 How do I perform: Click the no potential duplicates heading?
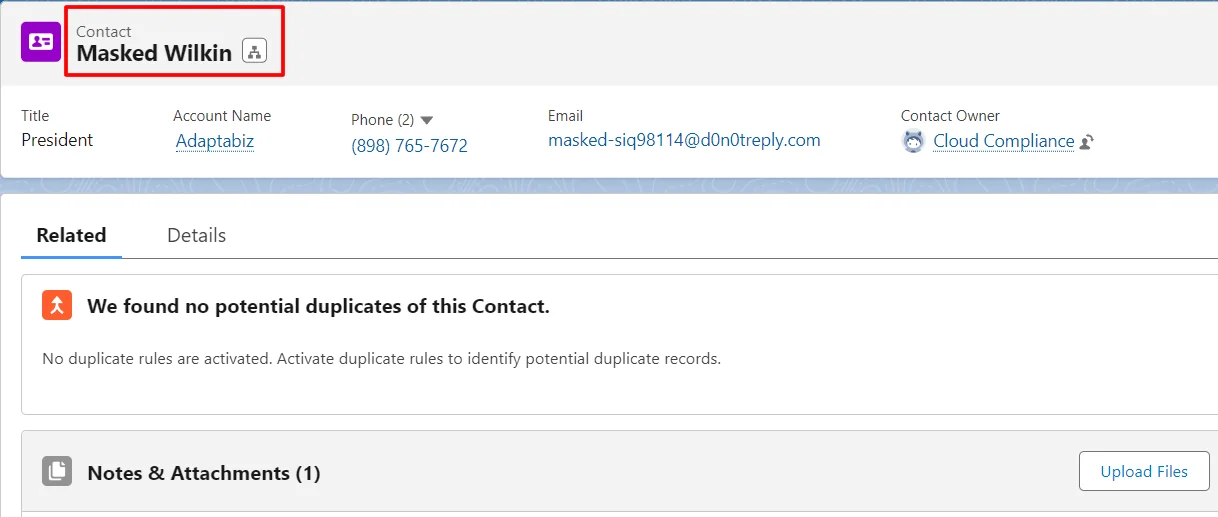[x=318, y=306]
